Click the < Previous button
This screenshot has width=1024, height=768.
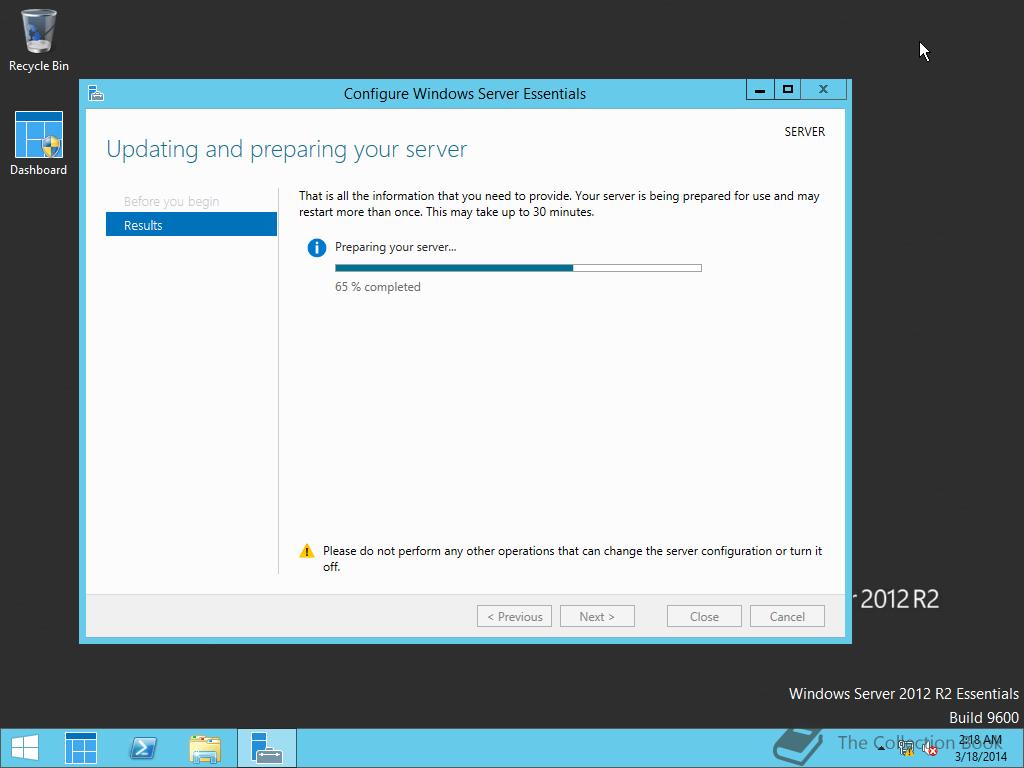(x=515, y=616)
